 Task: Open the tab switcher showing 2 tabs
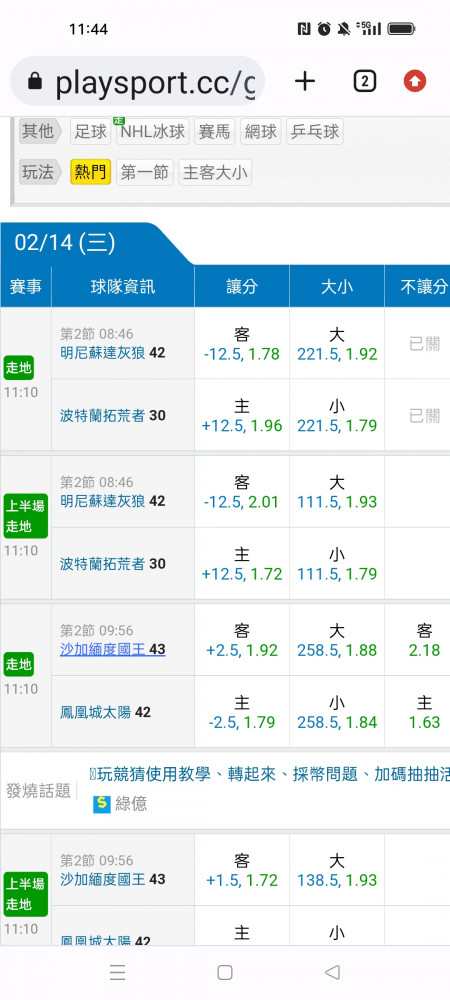click(x=364, y=81)
